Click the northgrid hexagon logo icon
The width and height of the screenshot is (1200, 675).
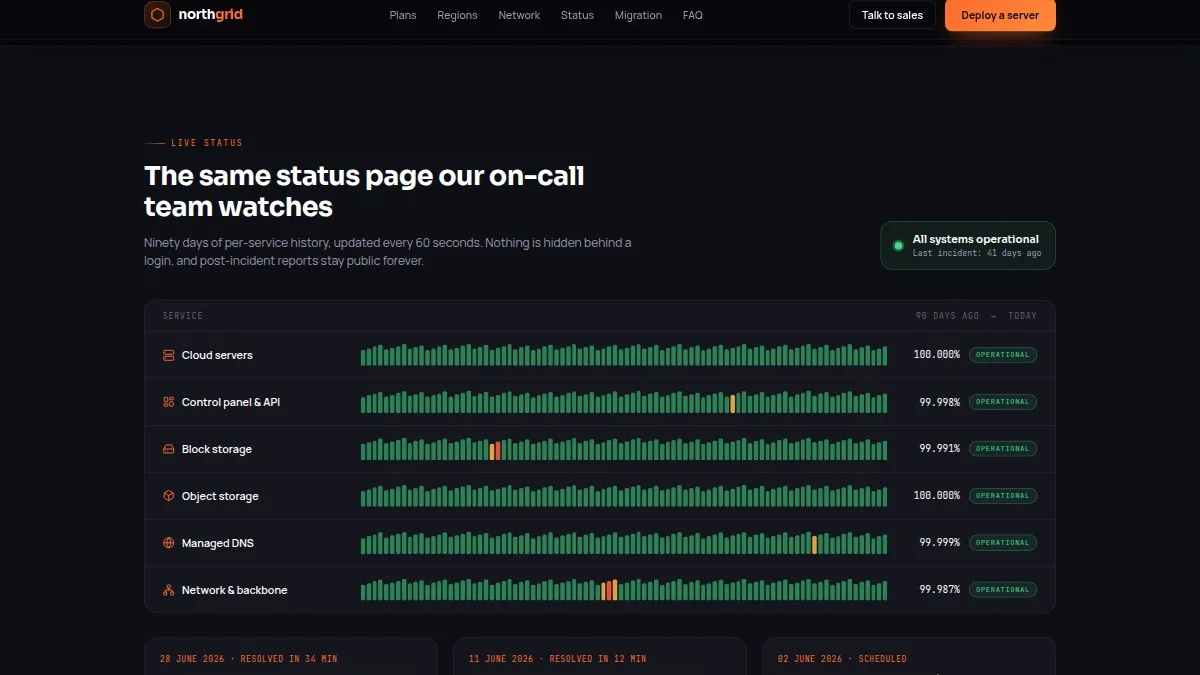coord(157,15)
